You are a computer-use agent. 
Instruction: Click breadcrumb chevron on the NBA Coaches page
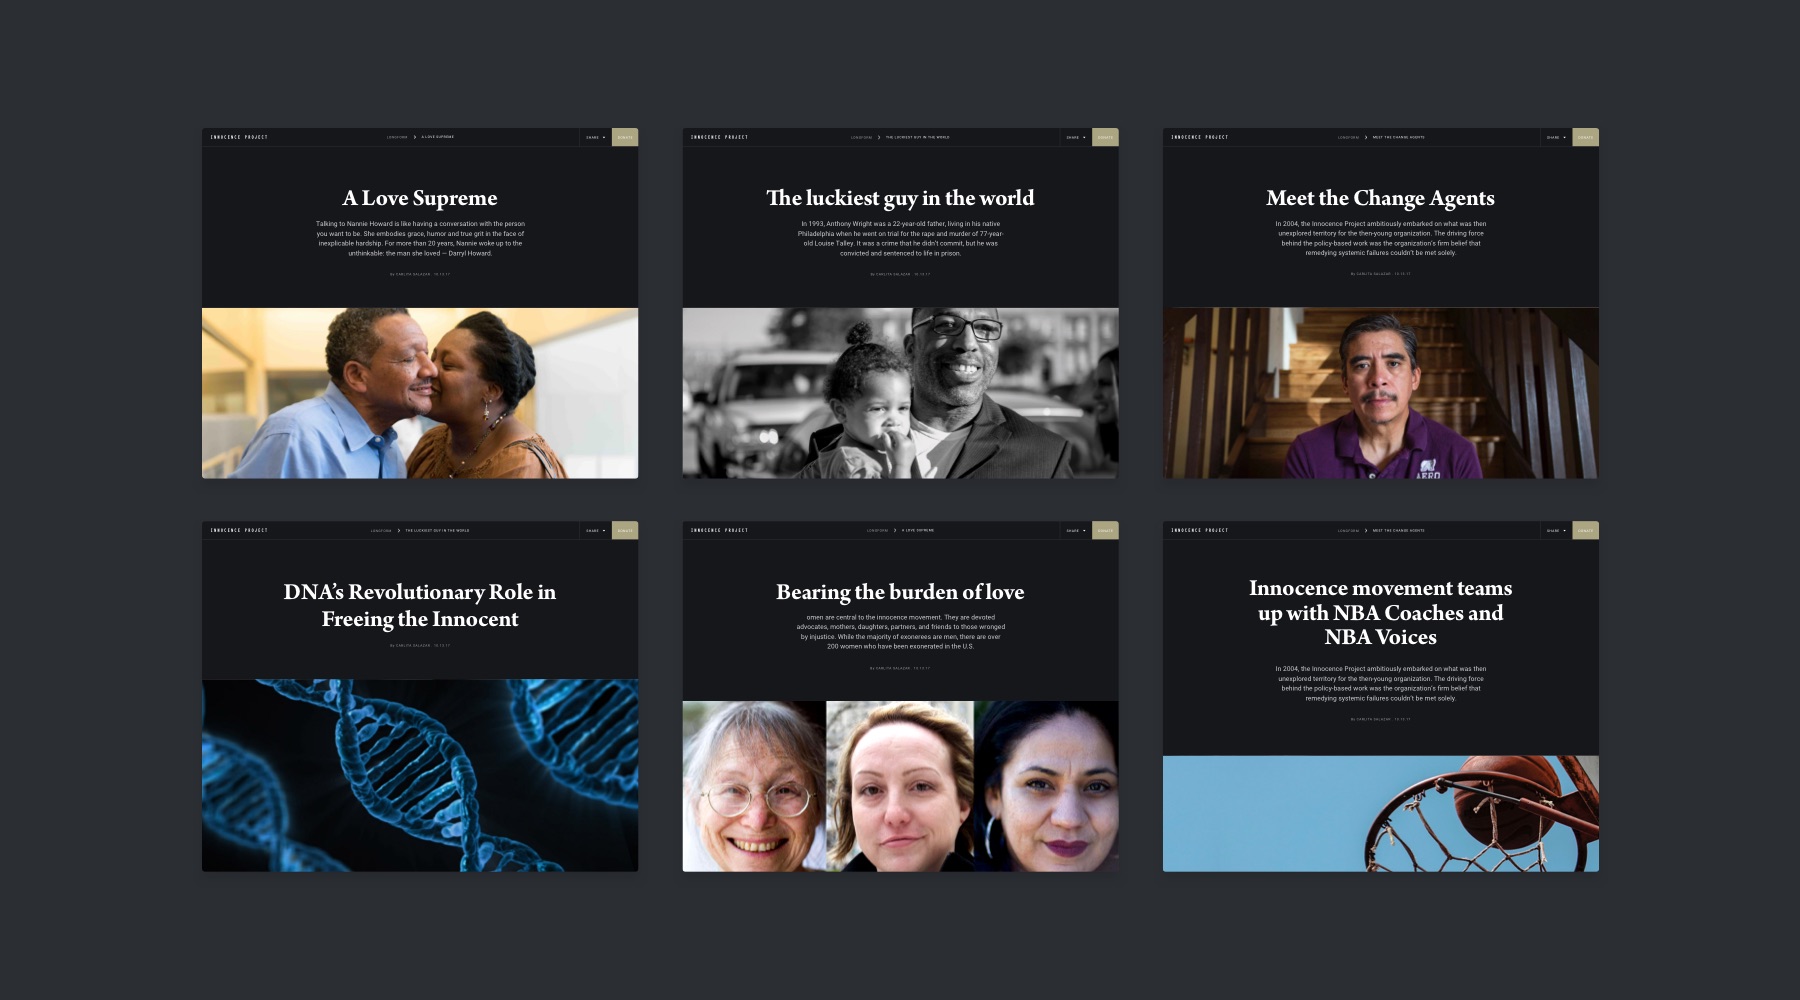coord(1366,530)
